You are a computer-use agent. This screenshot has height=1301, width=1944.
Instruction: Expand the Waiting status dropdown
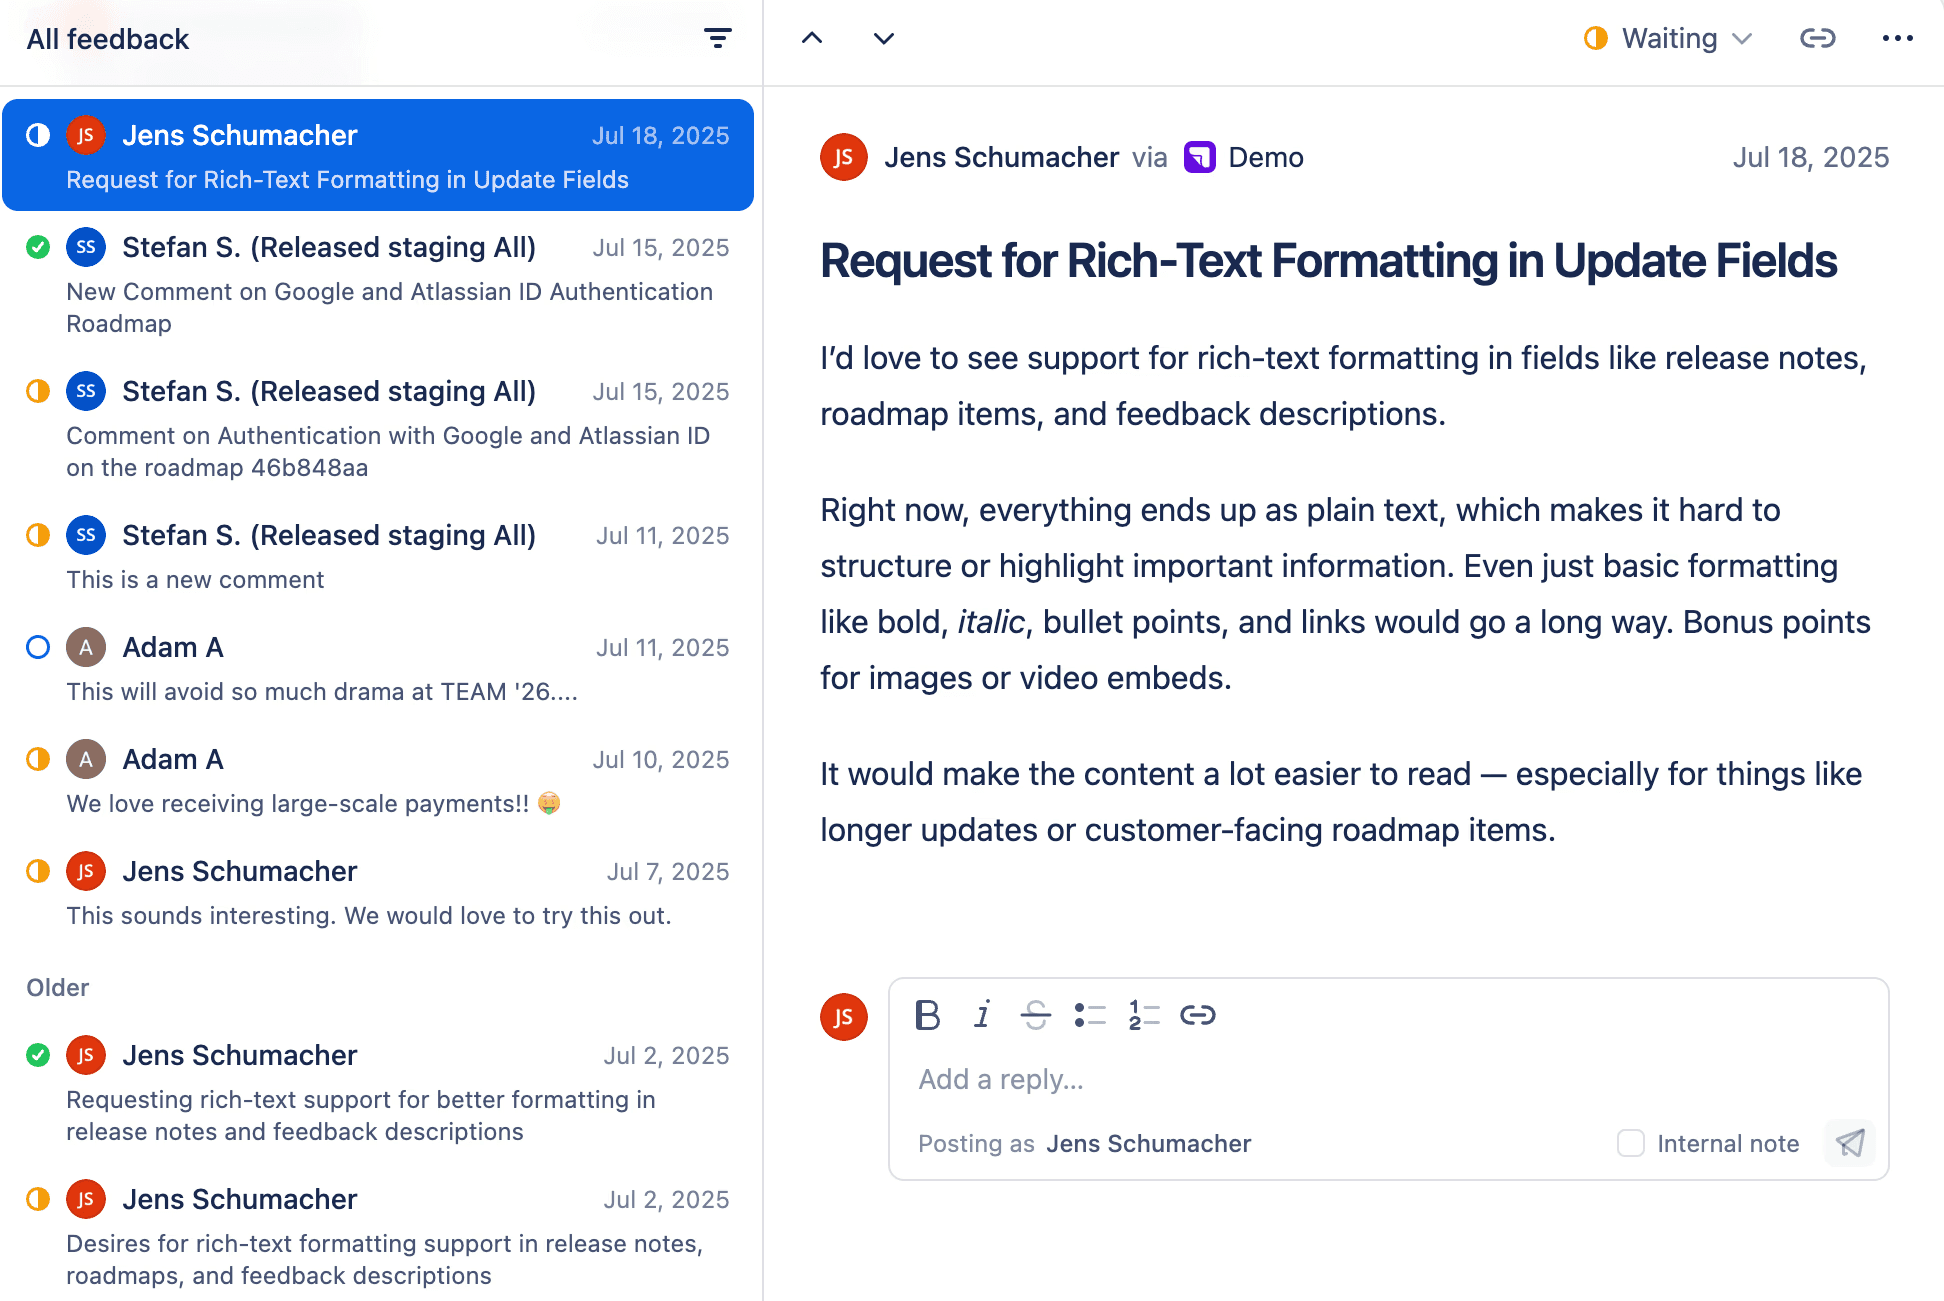[x=1669, y=39]
